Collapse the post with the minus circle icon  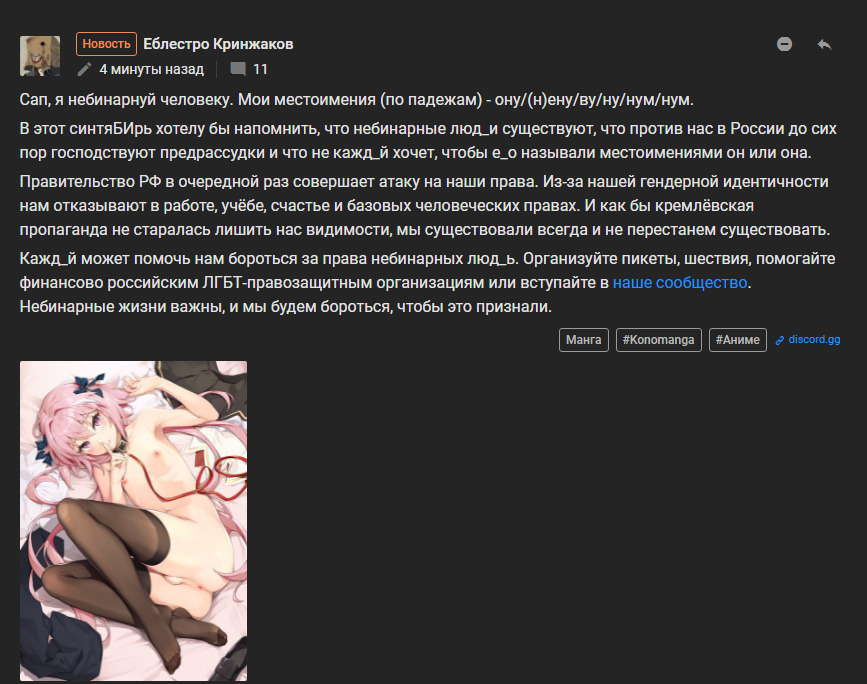(784, 44)
